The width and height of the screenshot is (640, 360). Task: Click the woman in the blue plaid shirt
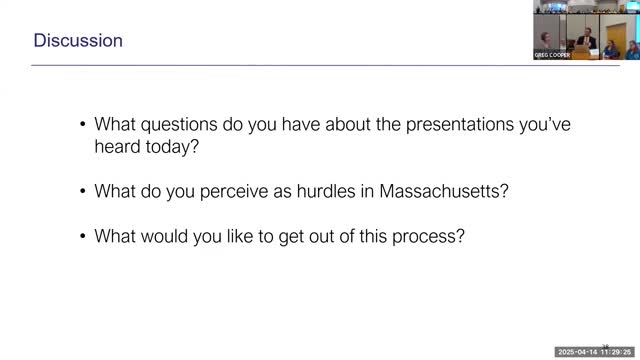611,49
